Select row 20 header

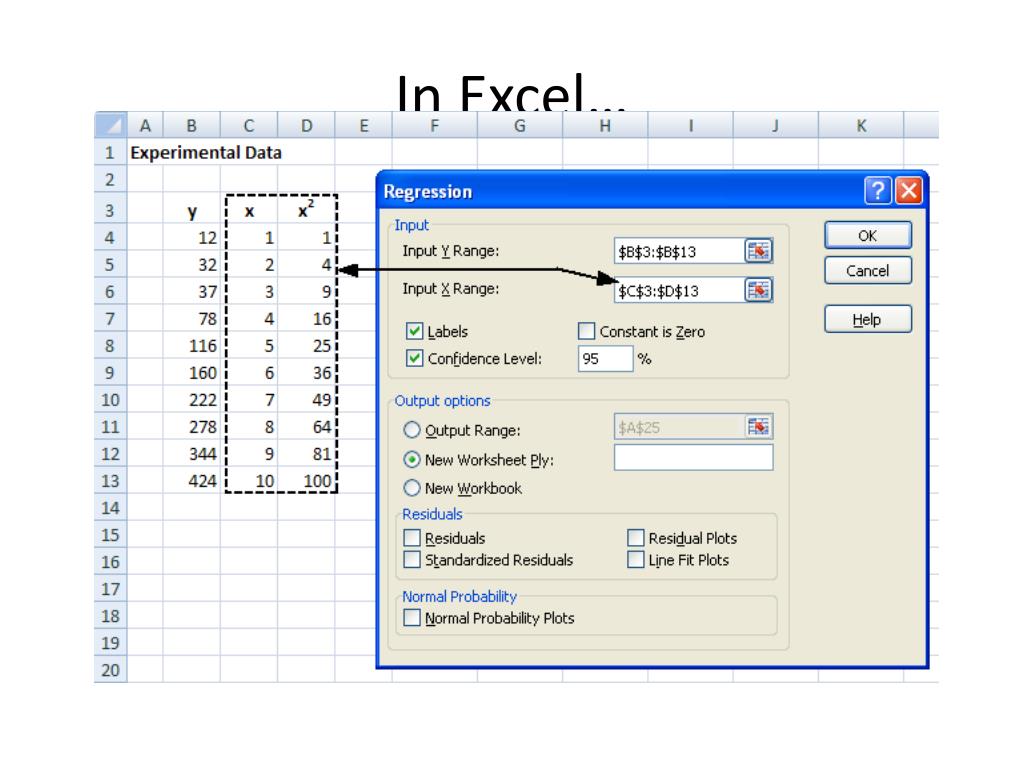point(110,669)
